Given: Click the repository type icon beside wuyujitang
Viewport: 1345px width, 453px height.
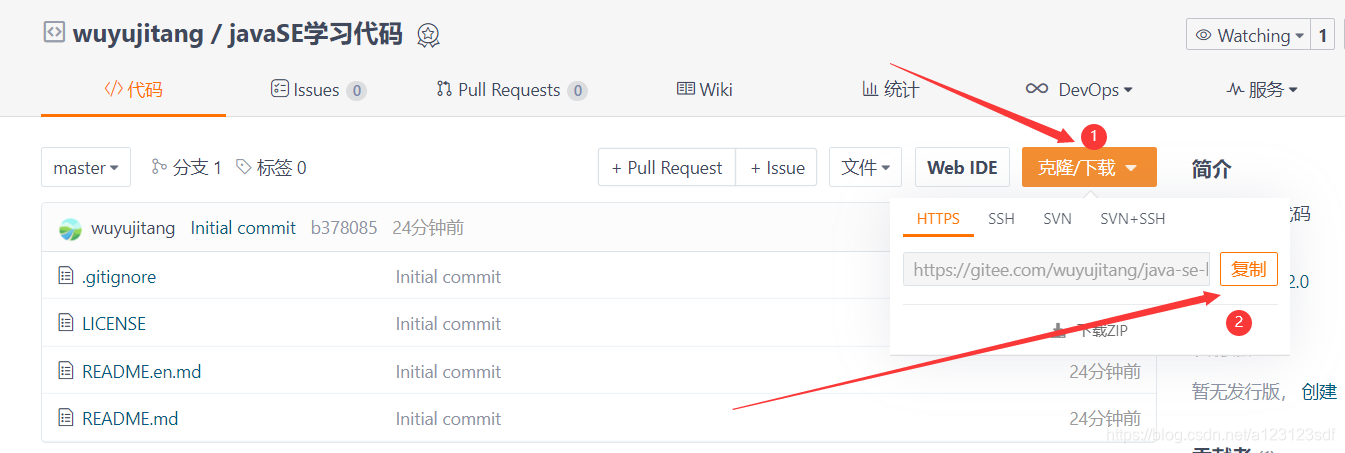Looking at the screenshot, I should tap(53, 33).
